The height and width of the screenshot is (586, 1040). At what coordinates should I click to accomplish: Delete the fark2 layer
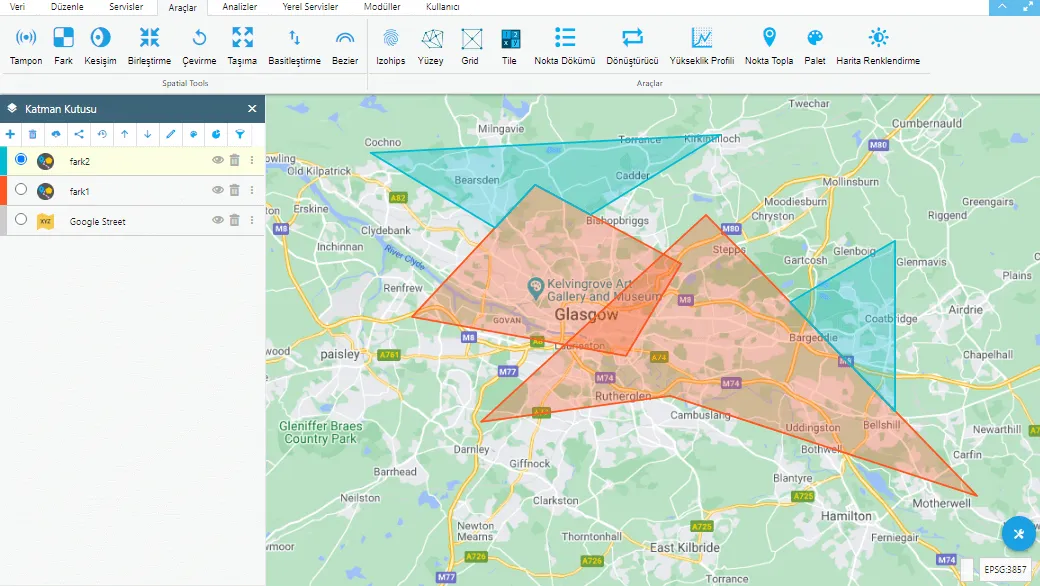tap(234, 160)
